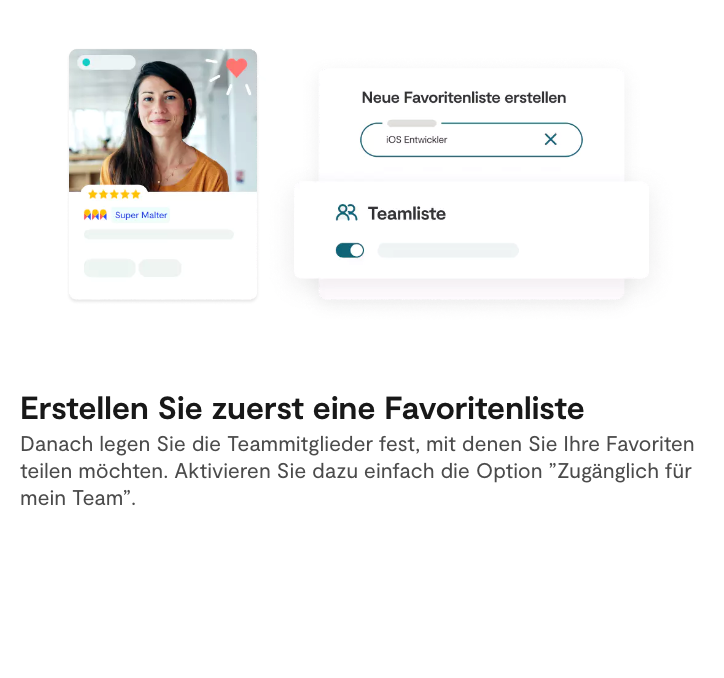Click the Teamliste people icon
The width and height of the screenshot is (724, 678).
tap(346, 213)
